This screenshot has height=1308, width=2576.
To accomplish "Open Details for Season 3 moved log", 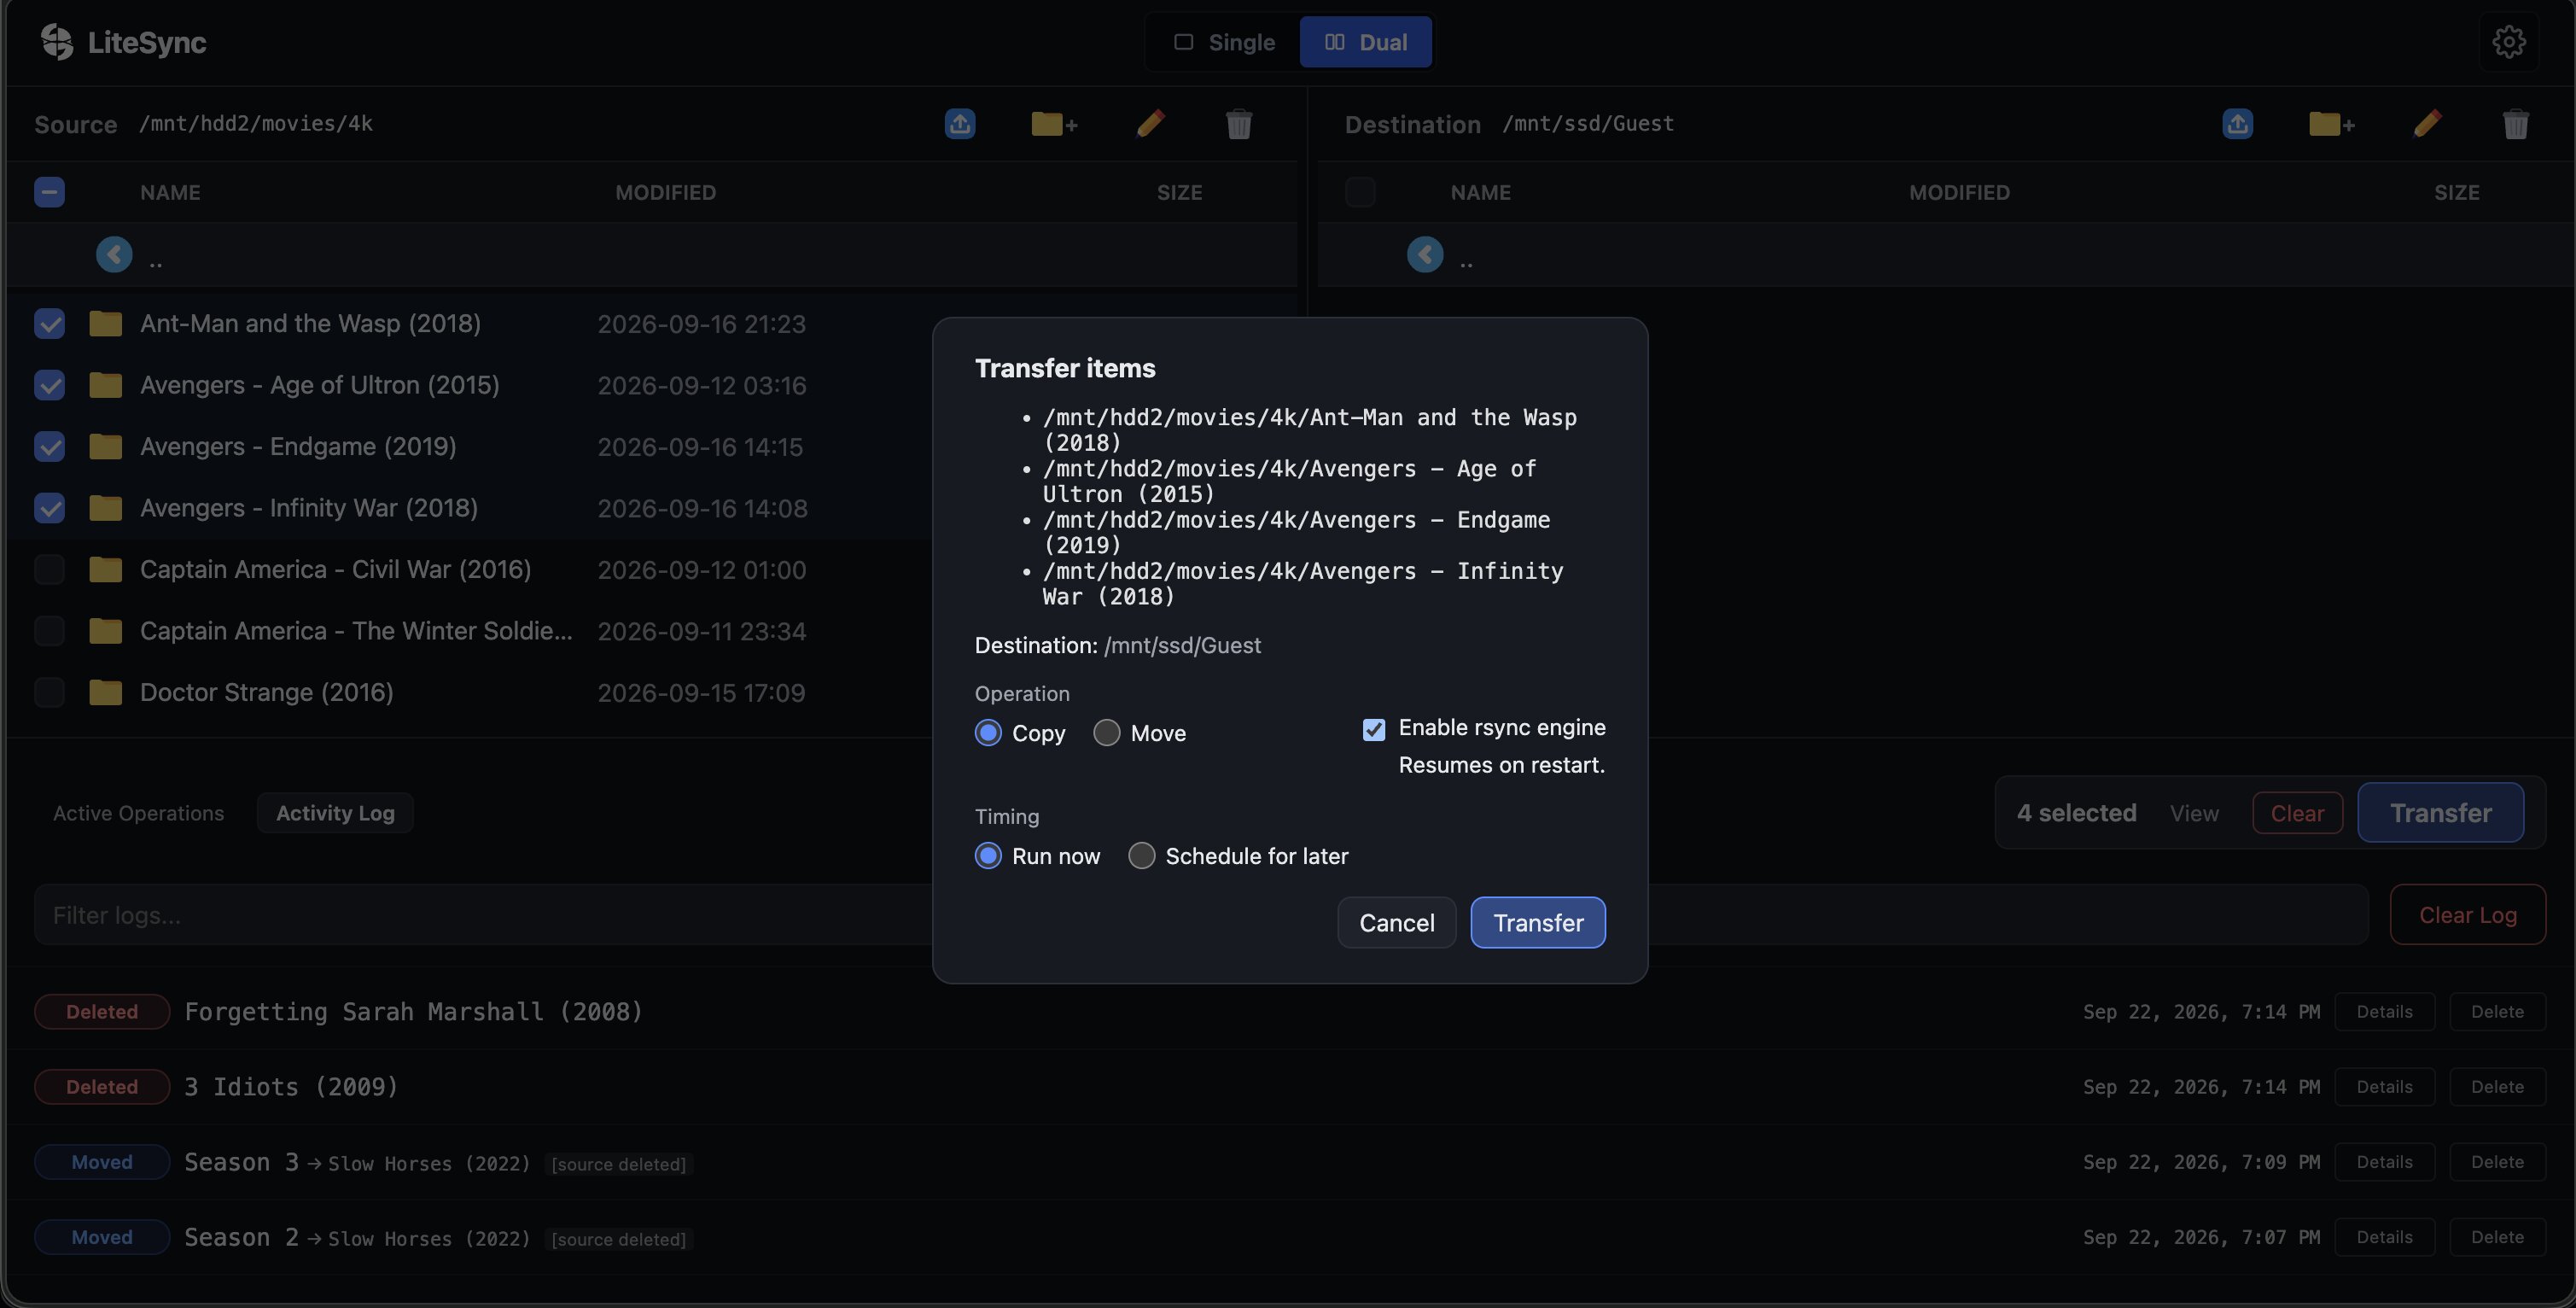I will [2384, 1162].
